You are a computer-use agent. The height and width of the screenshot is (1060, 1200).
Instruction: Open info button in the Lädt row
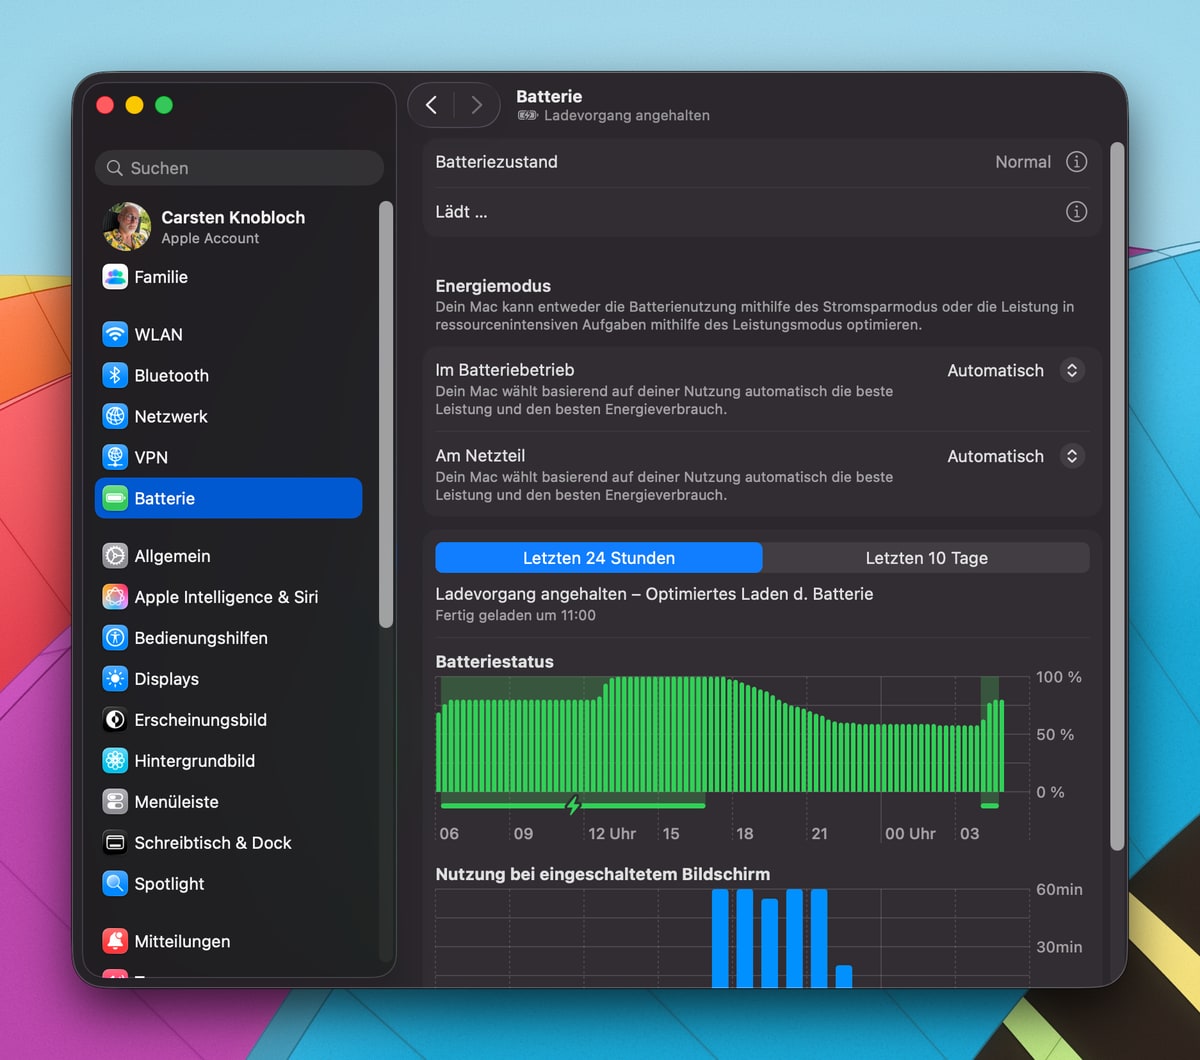pos(1076,212)
